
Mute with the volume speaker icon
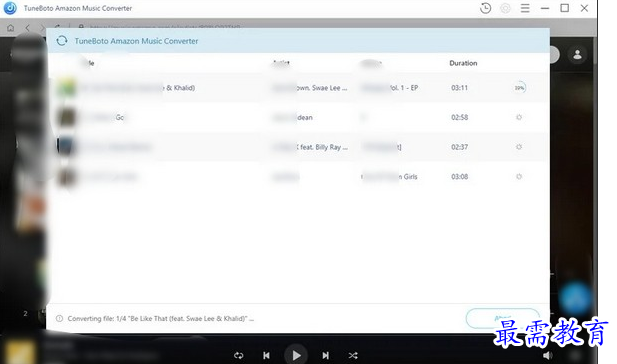tap(547, 355)
